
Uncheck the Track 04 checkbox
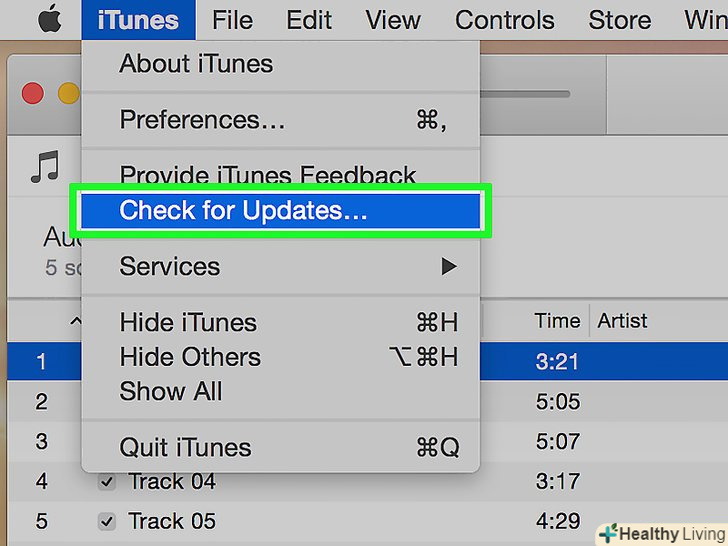coord(107,482)
